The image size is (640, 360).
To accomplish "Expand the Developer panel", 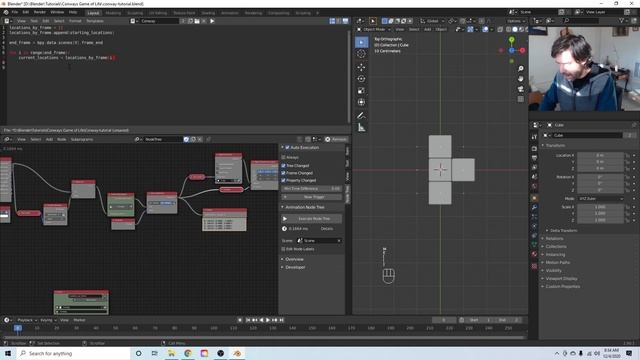I will (295, 267).
